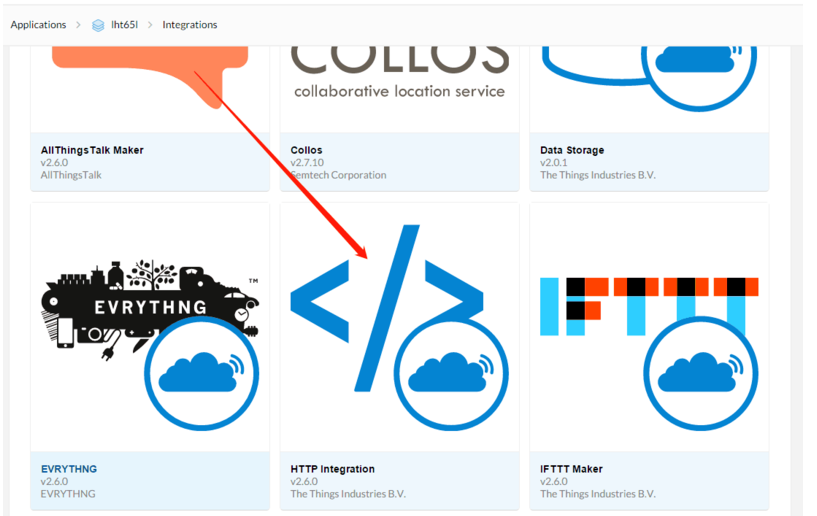The image size is (817, 516).
Task: Select the Data Storage card title
Action: coord(572,150)
